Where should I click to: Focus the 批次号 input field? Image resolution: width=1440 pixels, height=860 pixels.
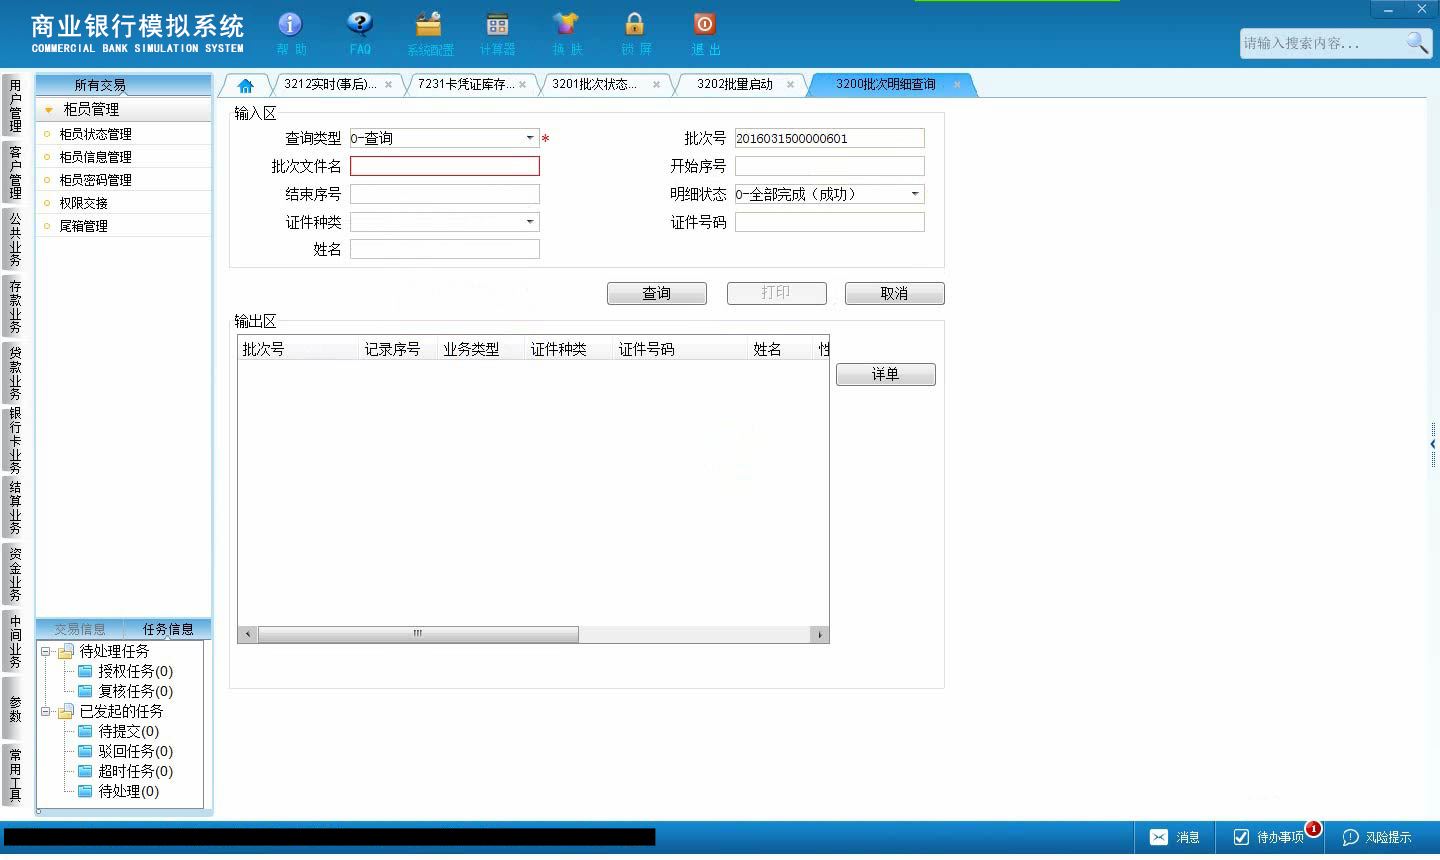(830, 138)
